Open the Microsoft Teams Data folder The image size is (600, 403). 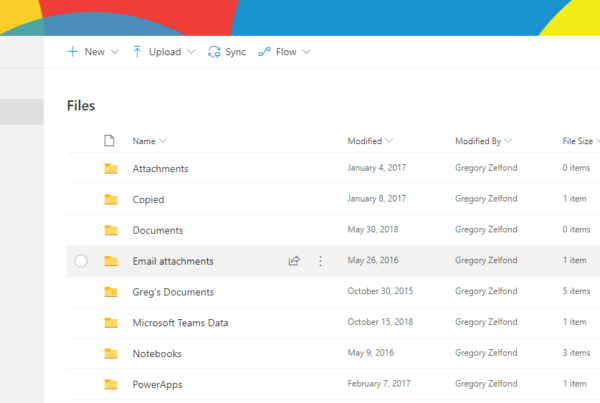tap(180, 323)
